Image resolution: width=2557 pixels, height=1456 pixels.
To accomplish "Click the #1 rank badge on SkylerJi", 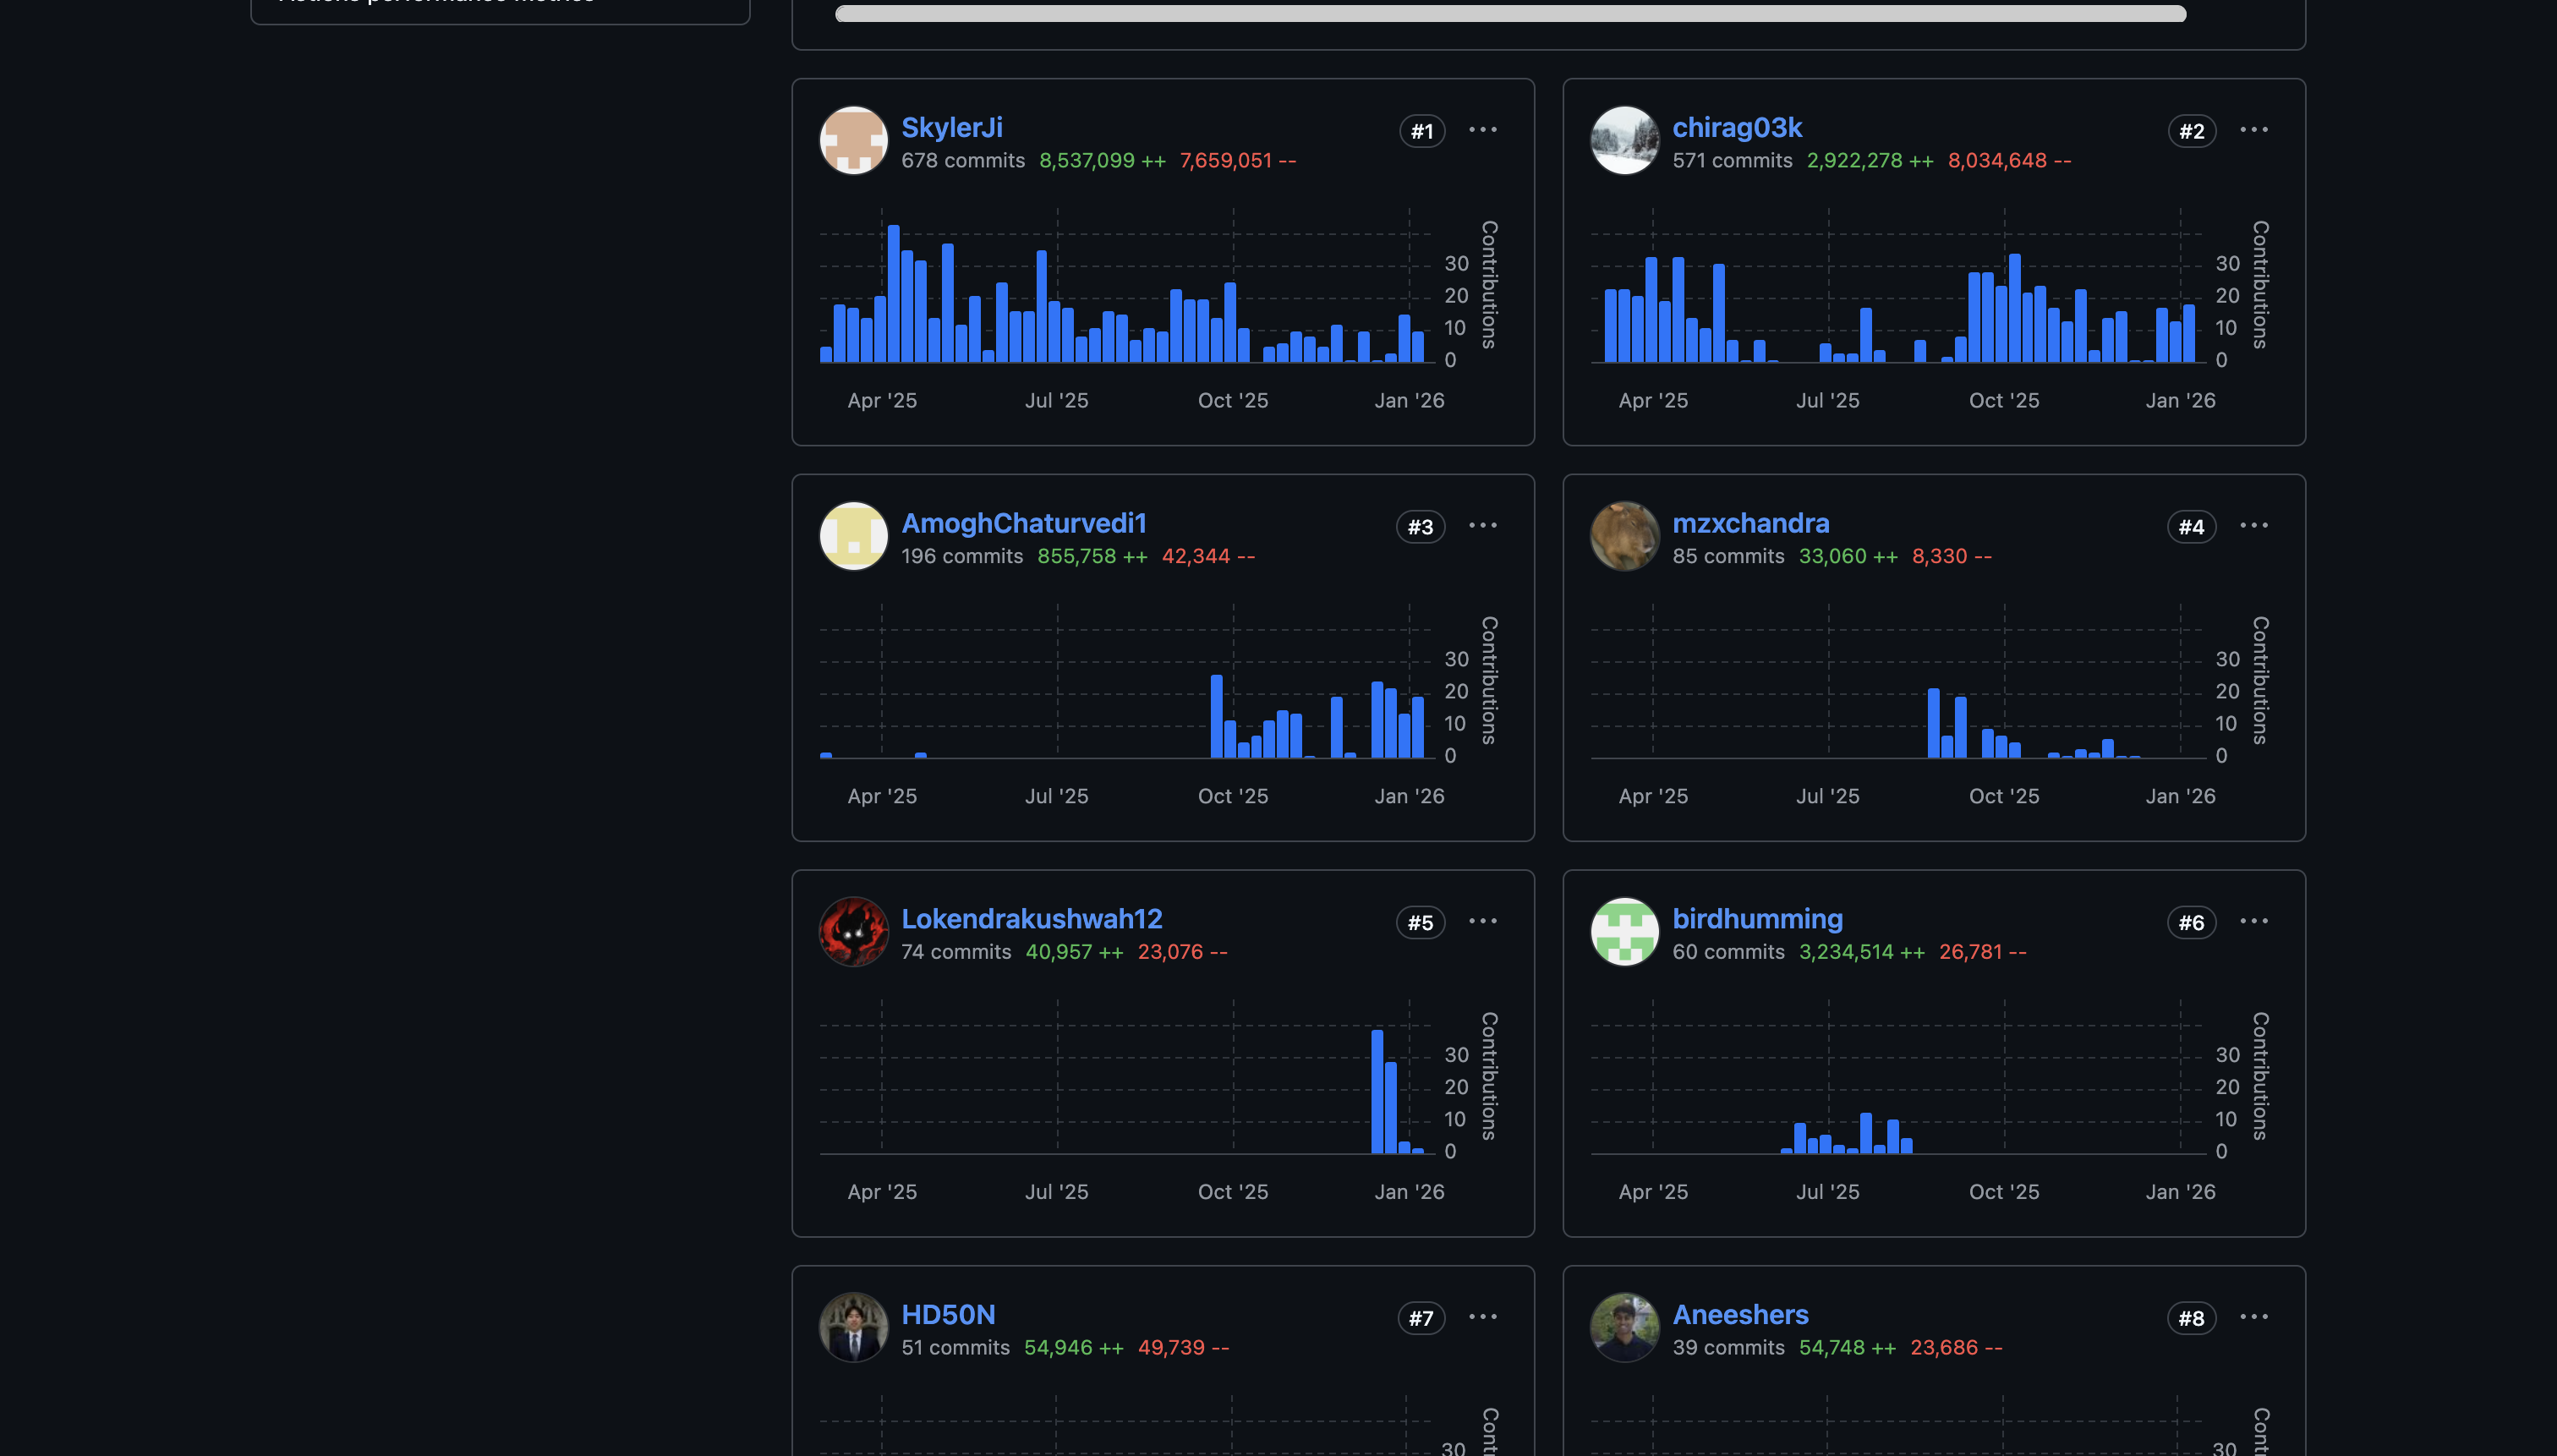I will coord(1421,131).
